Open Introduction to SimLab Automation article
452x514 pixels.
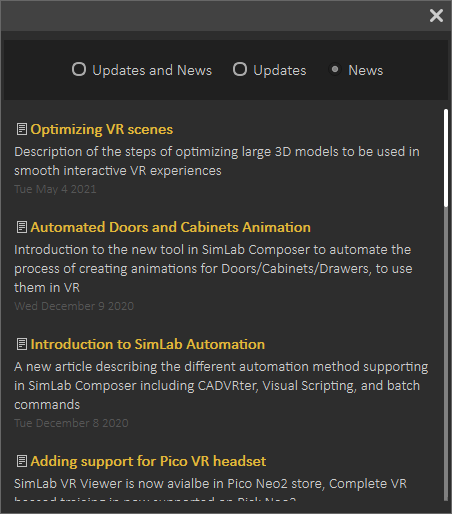148,344
